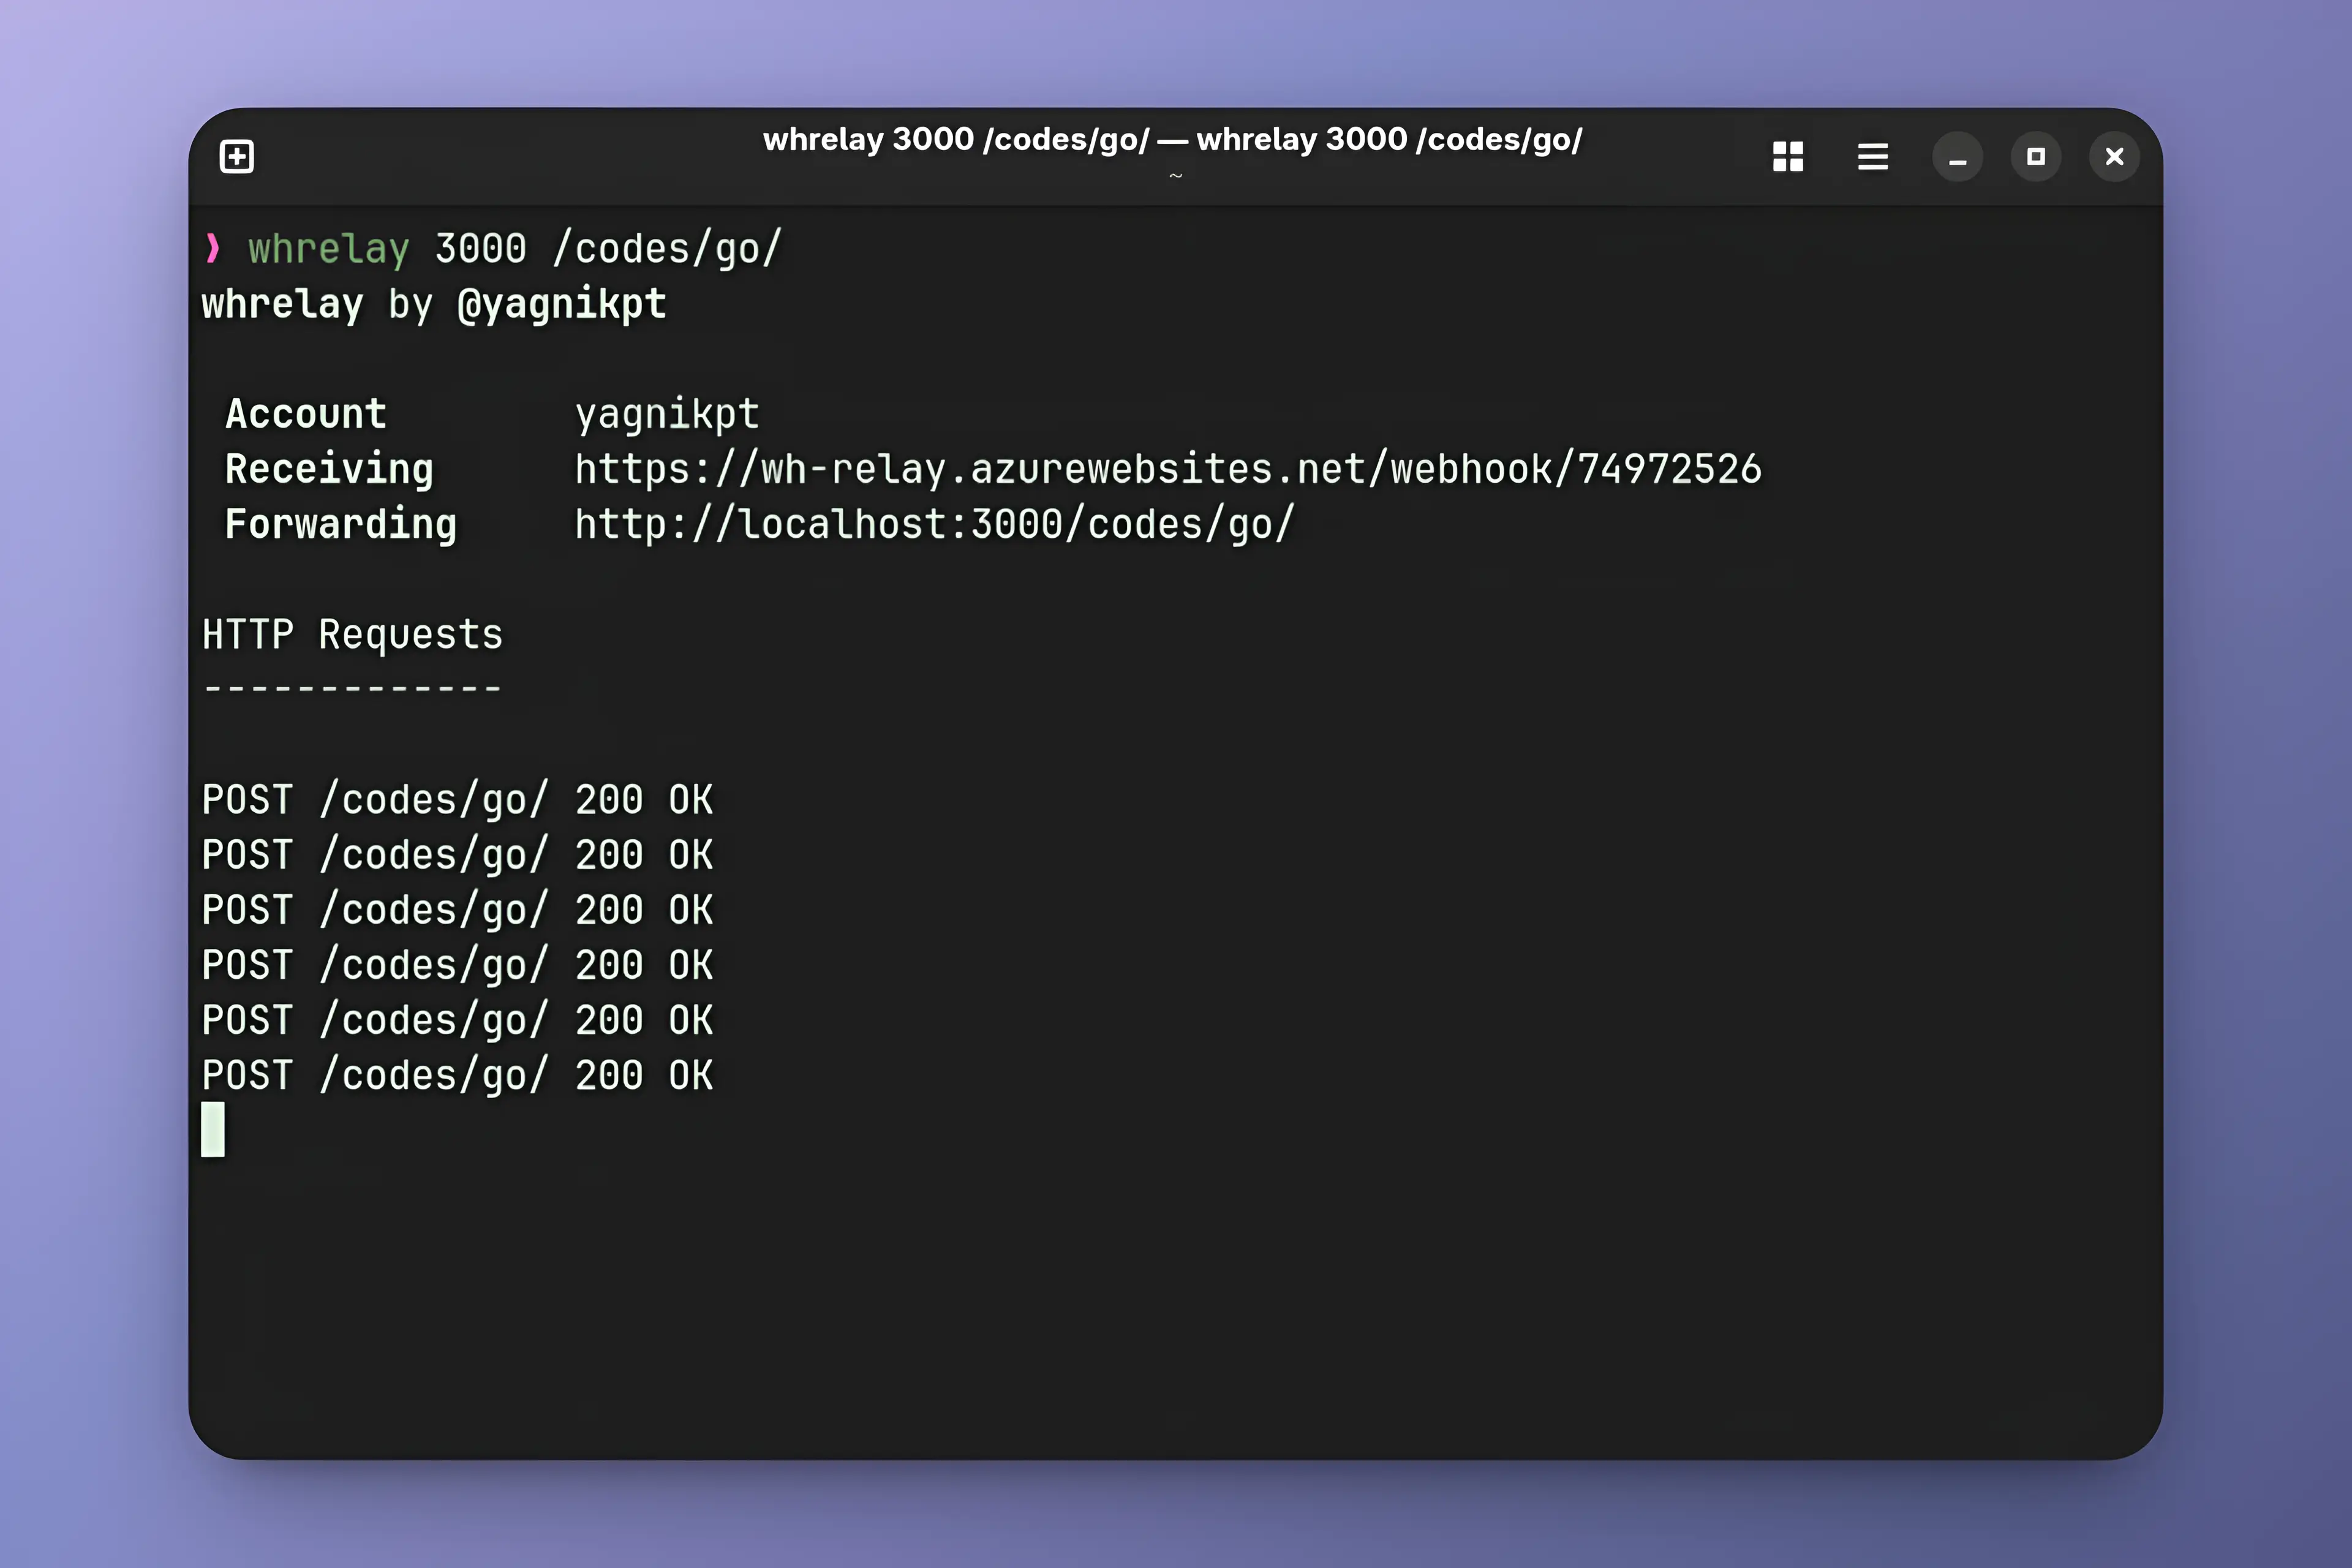
Task: Click the whrelay command in prompt
Action: pos(329,249)
